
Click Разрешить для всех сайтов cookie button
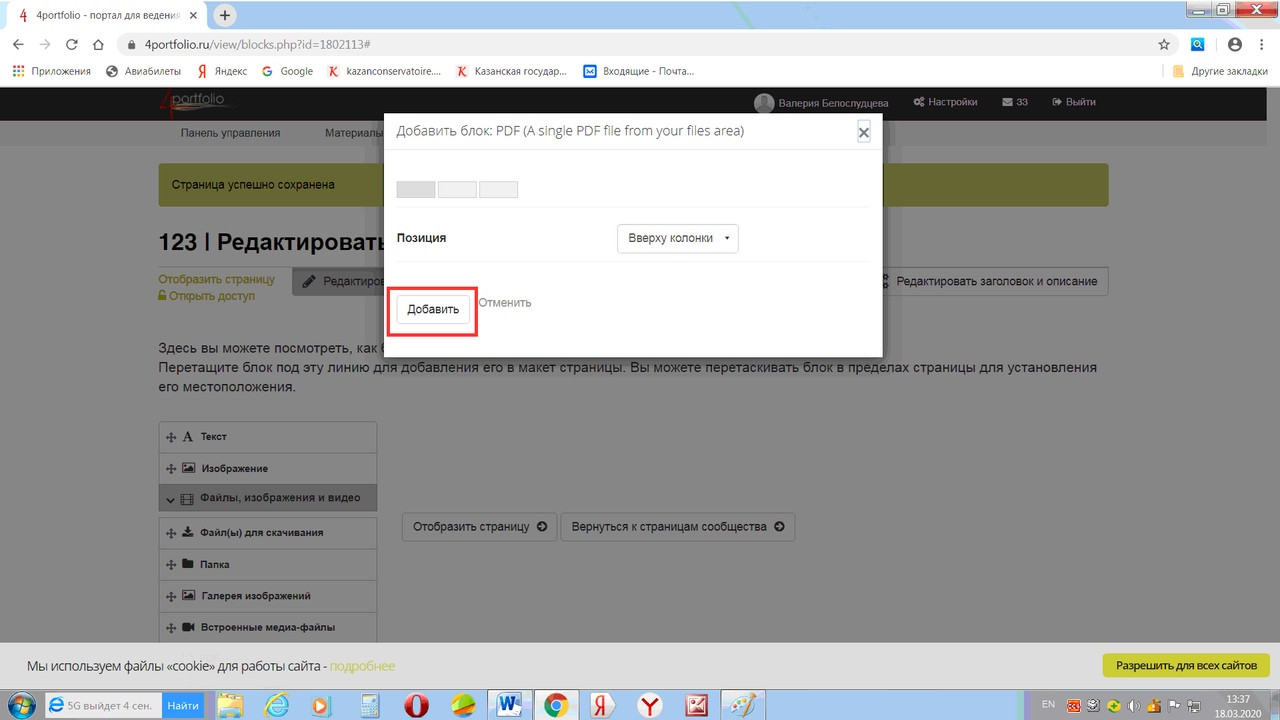(x=1186, y=665)
